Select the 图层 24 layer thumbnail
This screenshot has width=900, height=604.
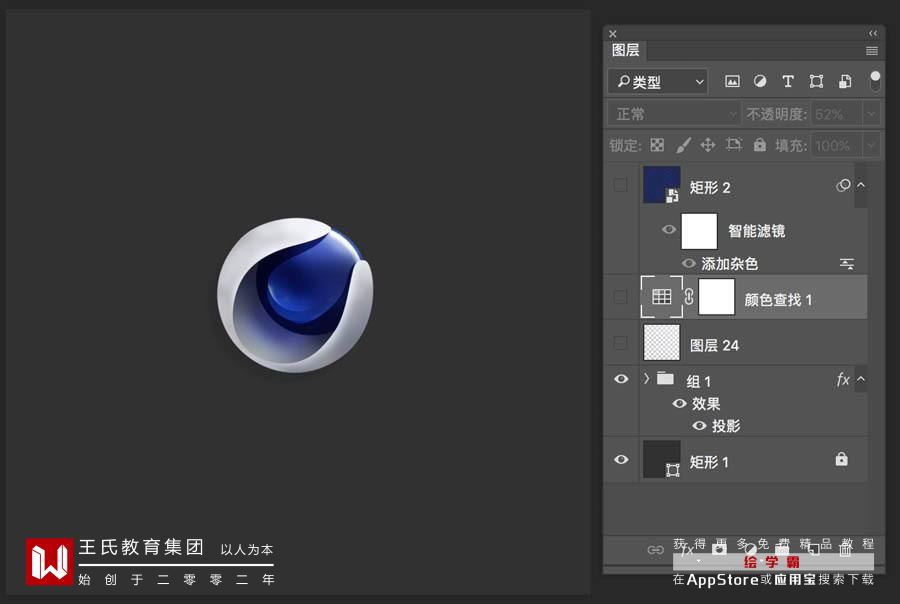tap(661, 342)
